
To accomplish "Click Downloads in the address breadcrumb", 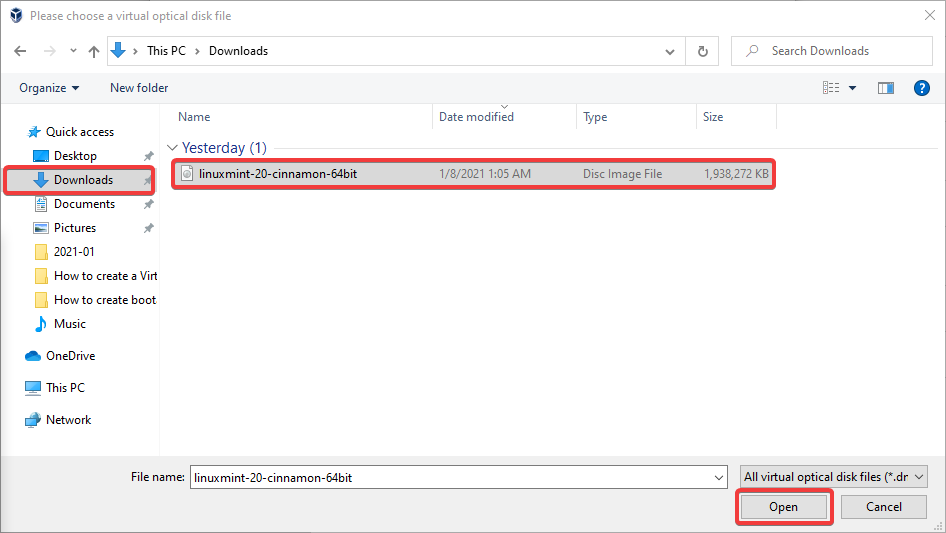I will point(238,51).
